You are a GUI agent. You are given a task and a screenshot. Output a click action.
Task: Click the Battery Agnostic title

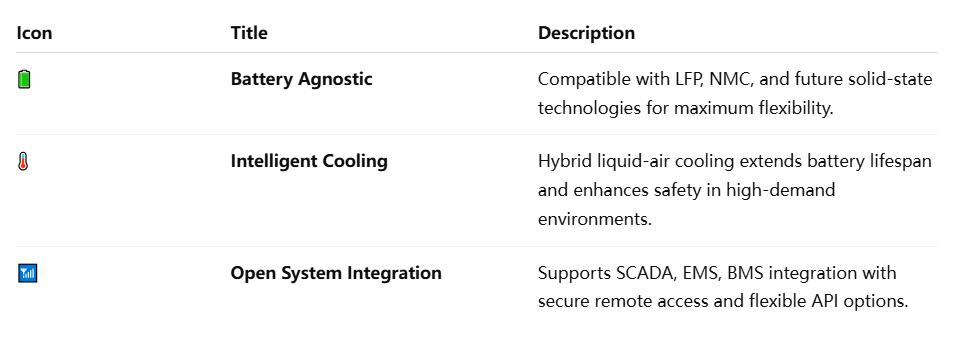302,79
